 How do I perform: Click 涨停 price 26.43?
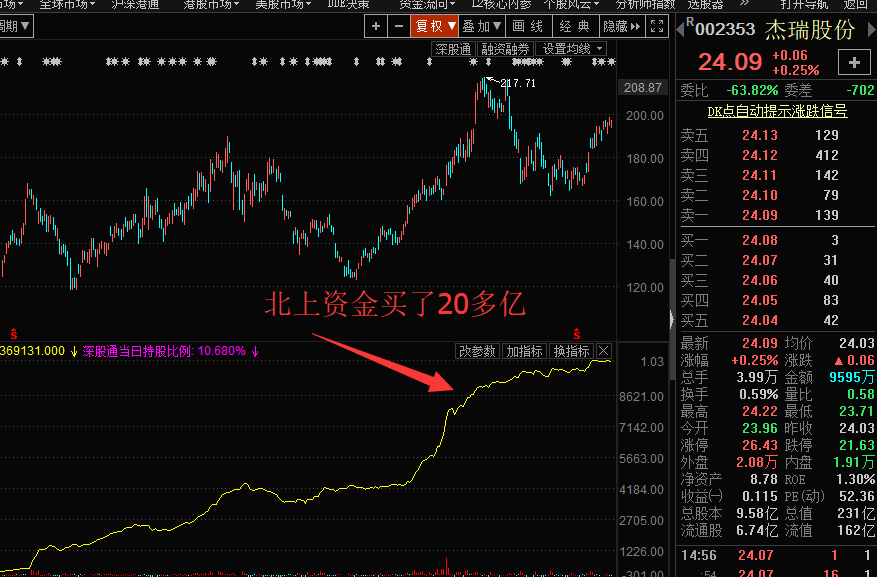tap(760, 446)
